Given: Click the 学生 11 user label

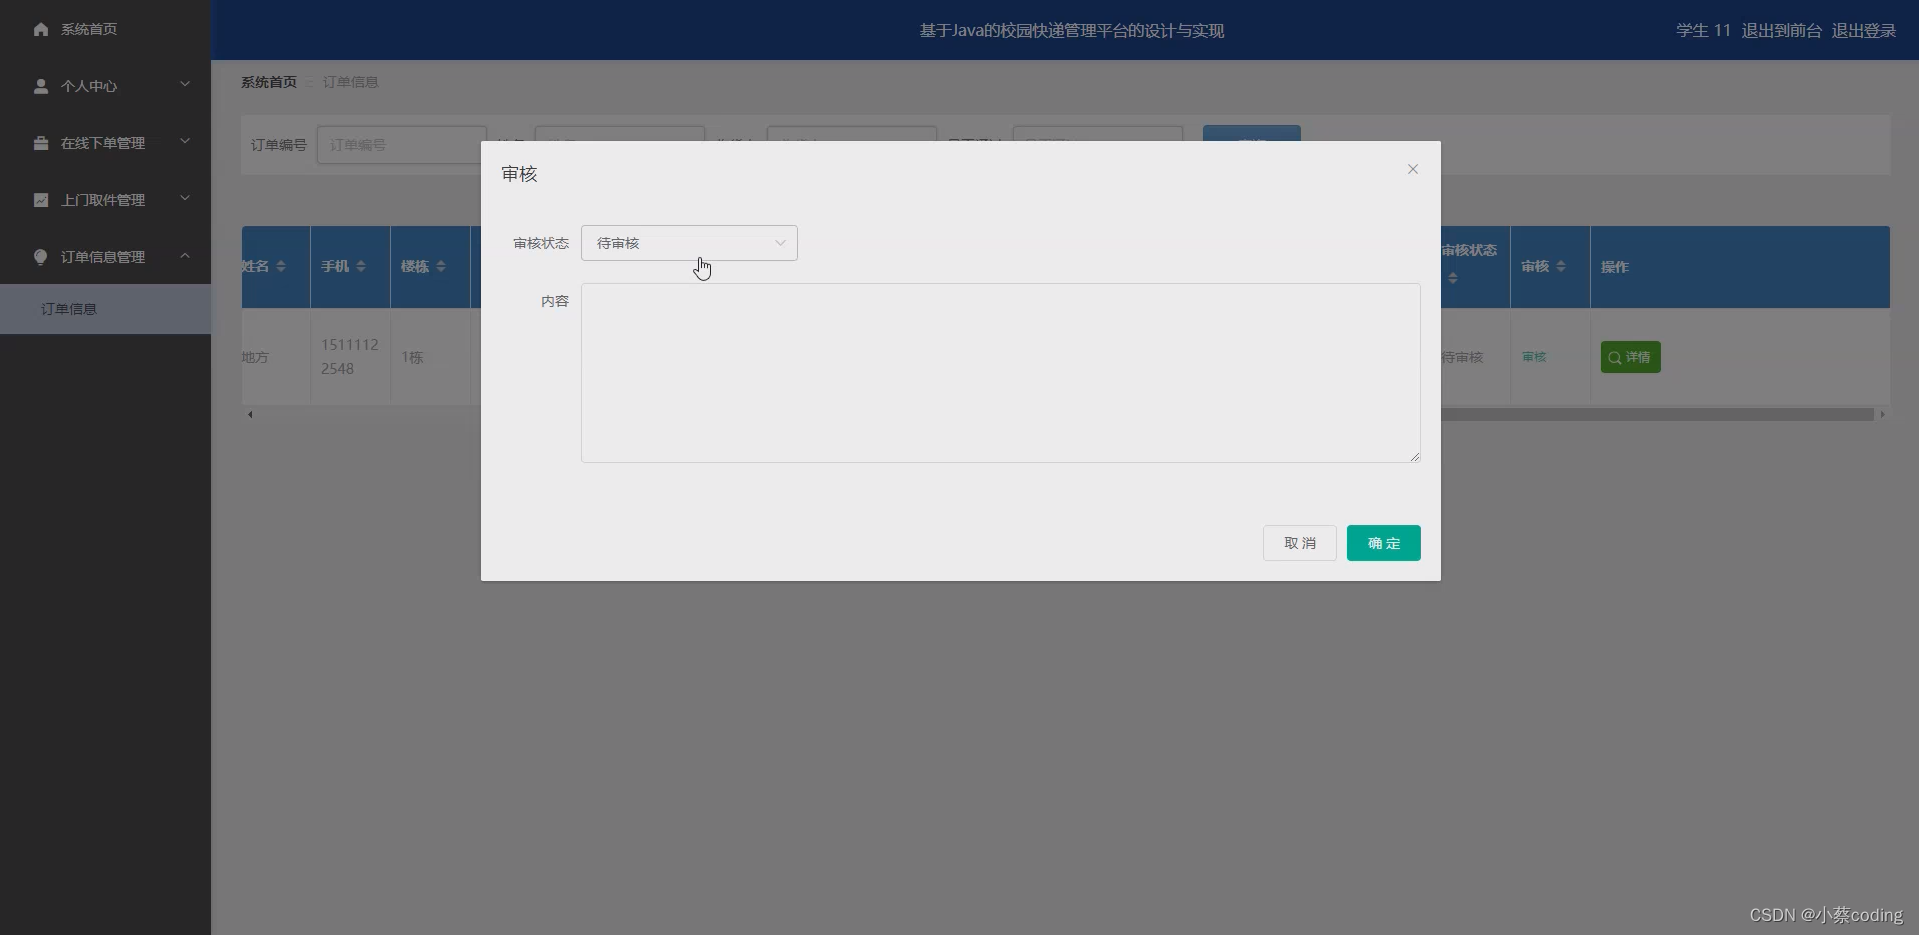Looking at the screenshot, I should click(1703, 30).
